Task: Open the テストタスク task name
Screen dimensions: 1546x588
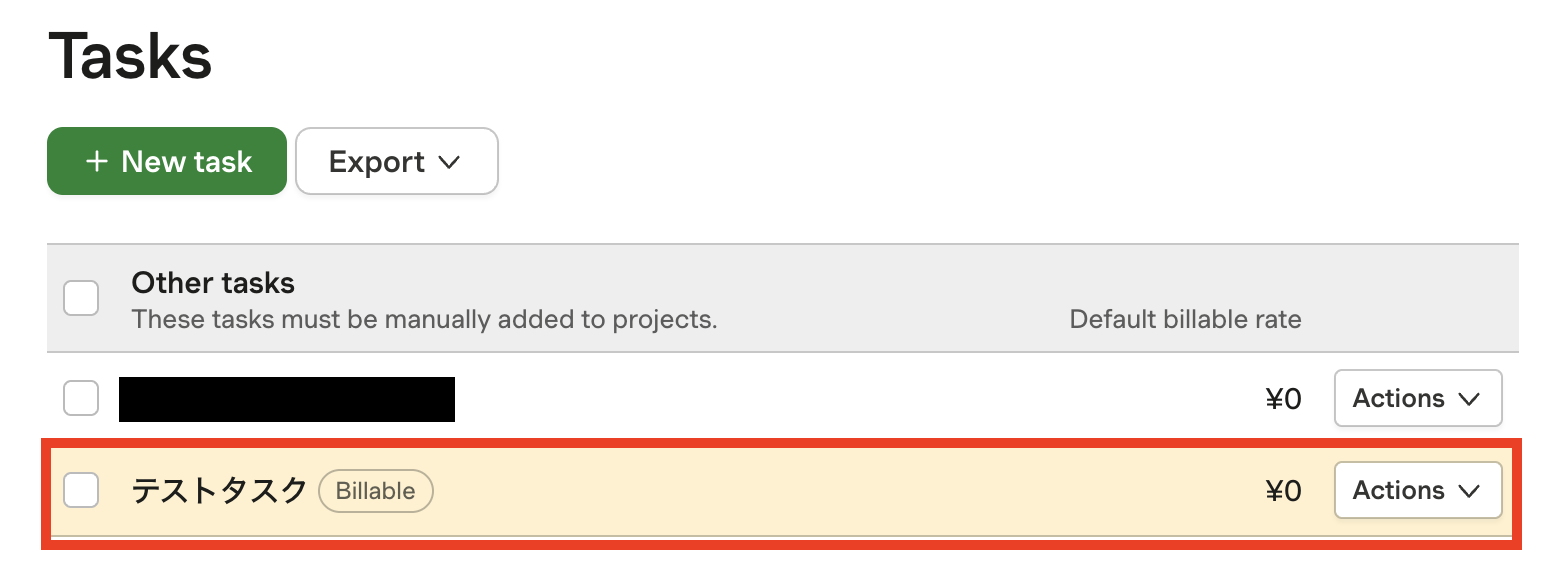Action: [220, 491]
